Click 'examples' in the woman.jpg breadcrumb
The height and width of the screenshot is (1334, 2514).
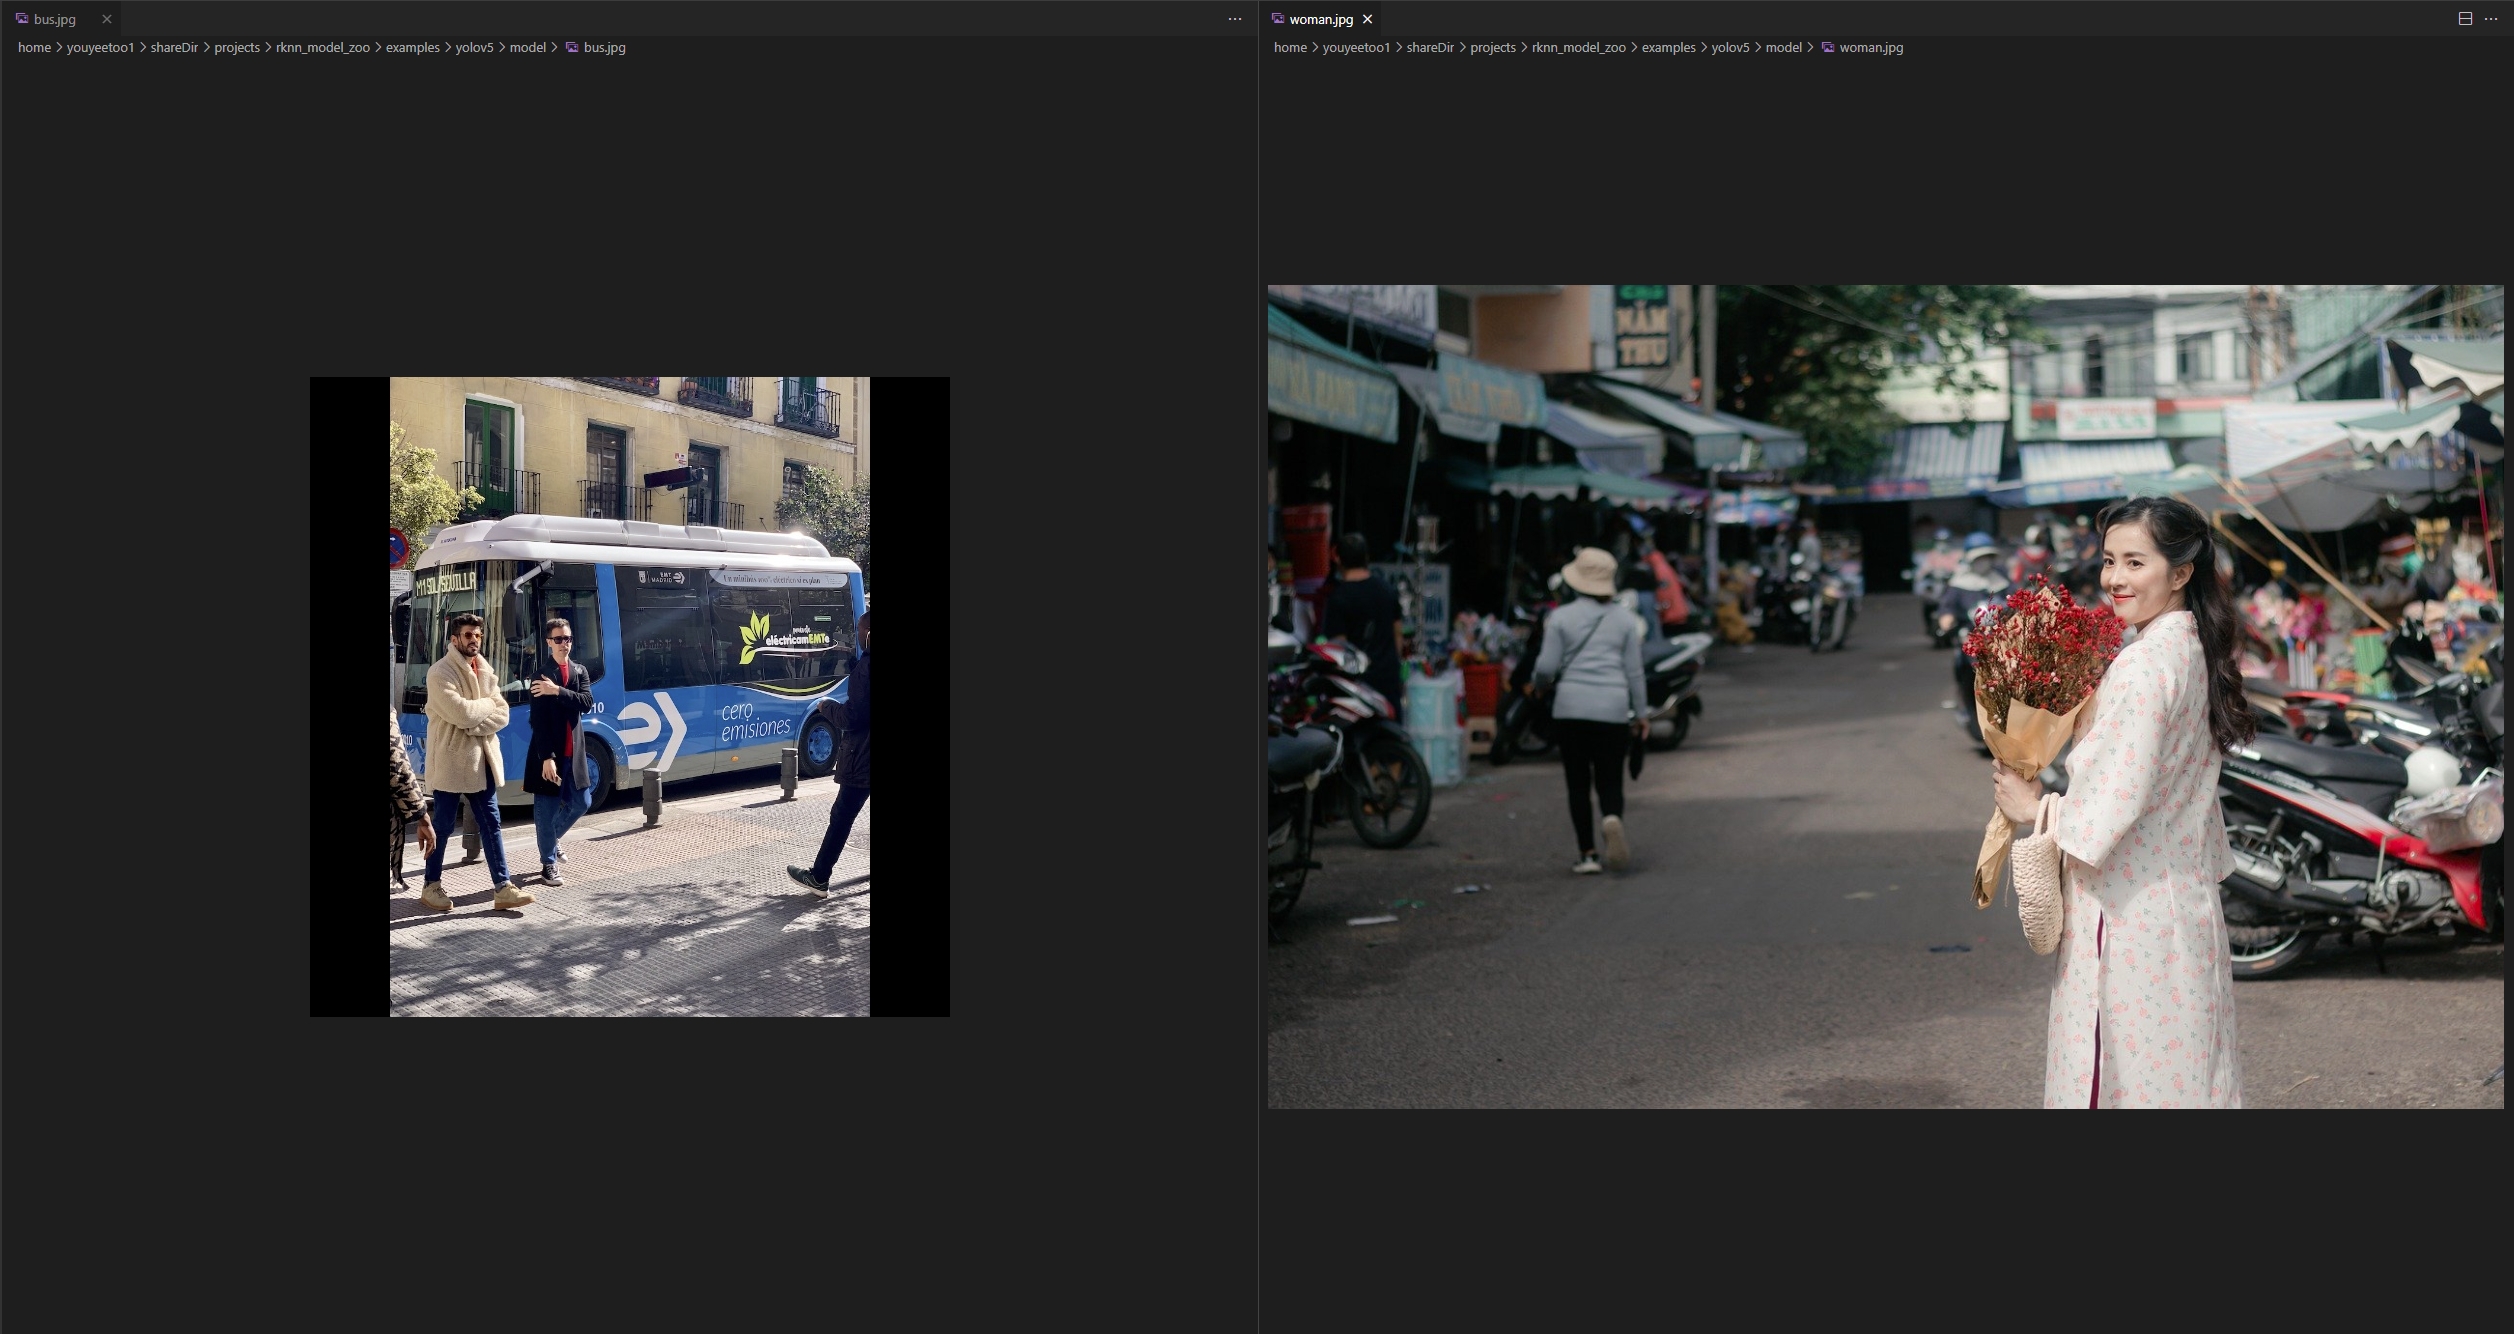[x=1669, y=47]
